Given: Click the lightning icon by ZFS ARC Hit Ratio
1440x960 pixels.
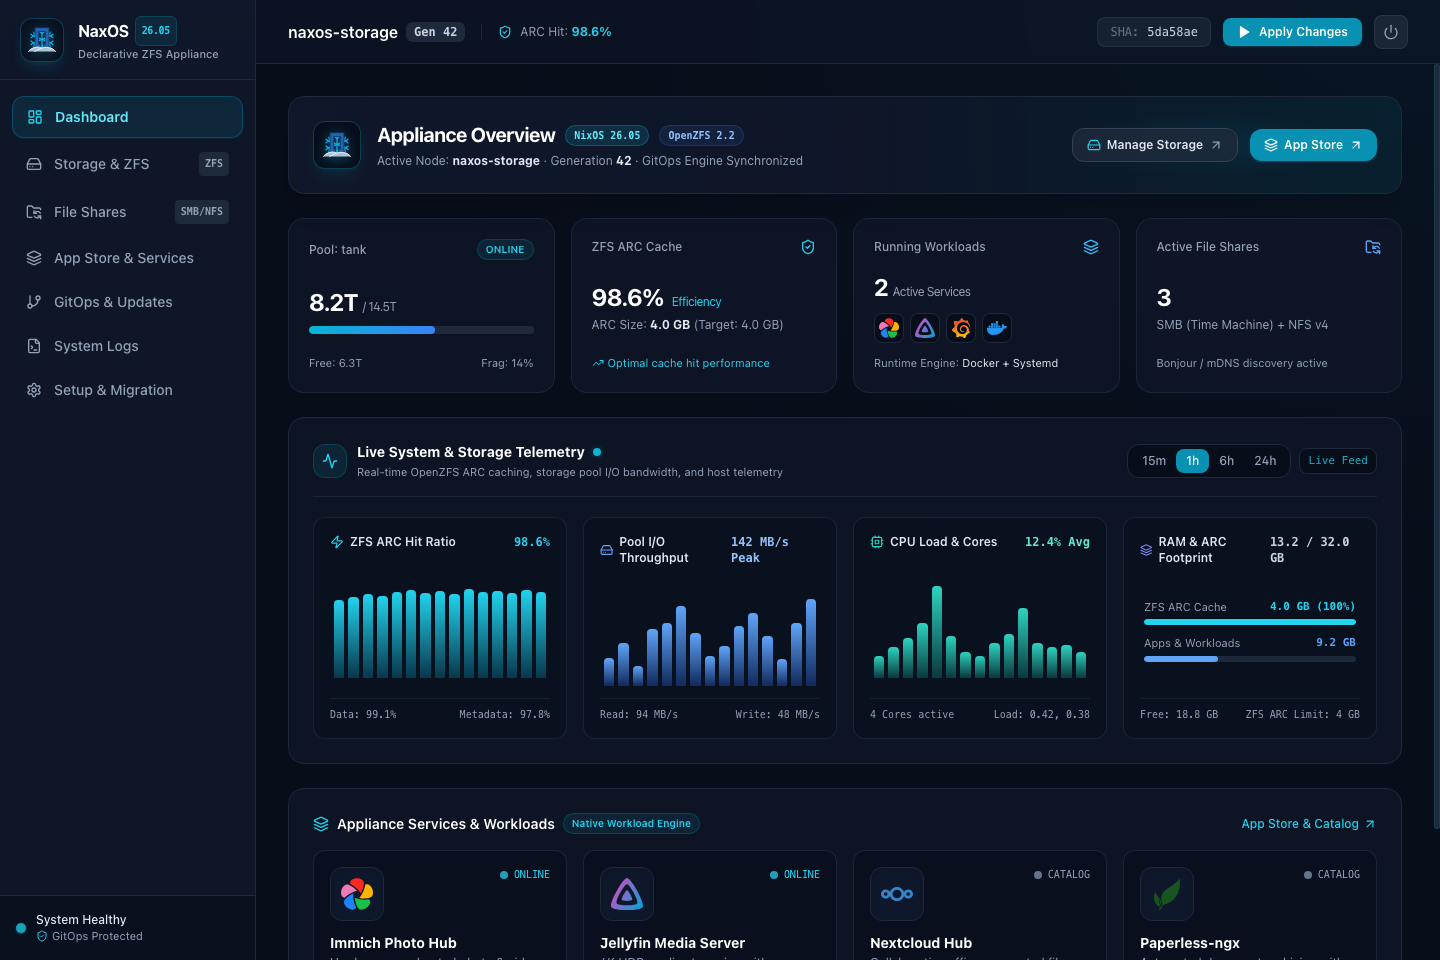Looking at the screenshot, I should coord(337,542).
